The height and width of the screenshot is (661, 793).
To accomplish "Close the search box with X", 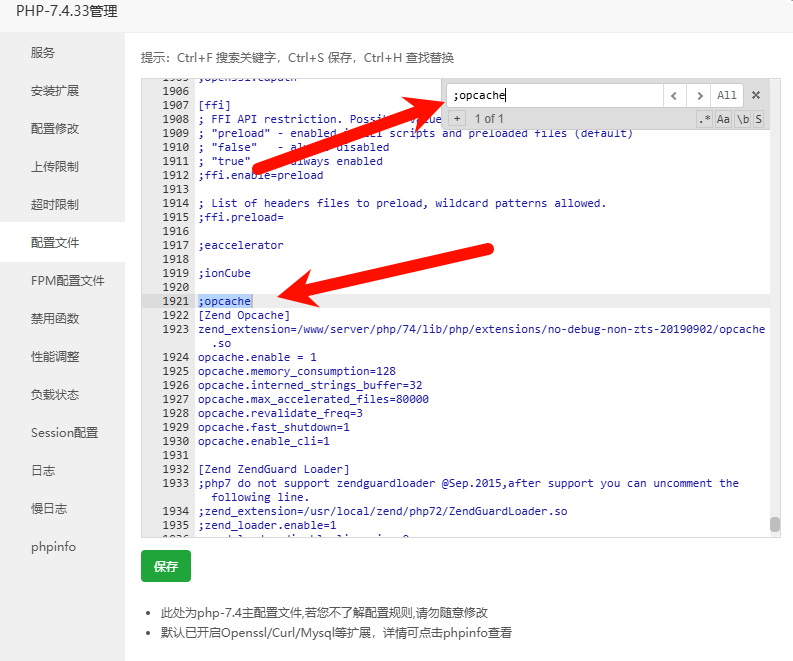I will 756,95.
